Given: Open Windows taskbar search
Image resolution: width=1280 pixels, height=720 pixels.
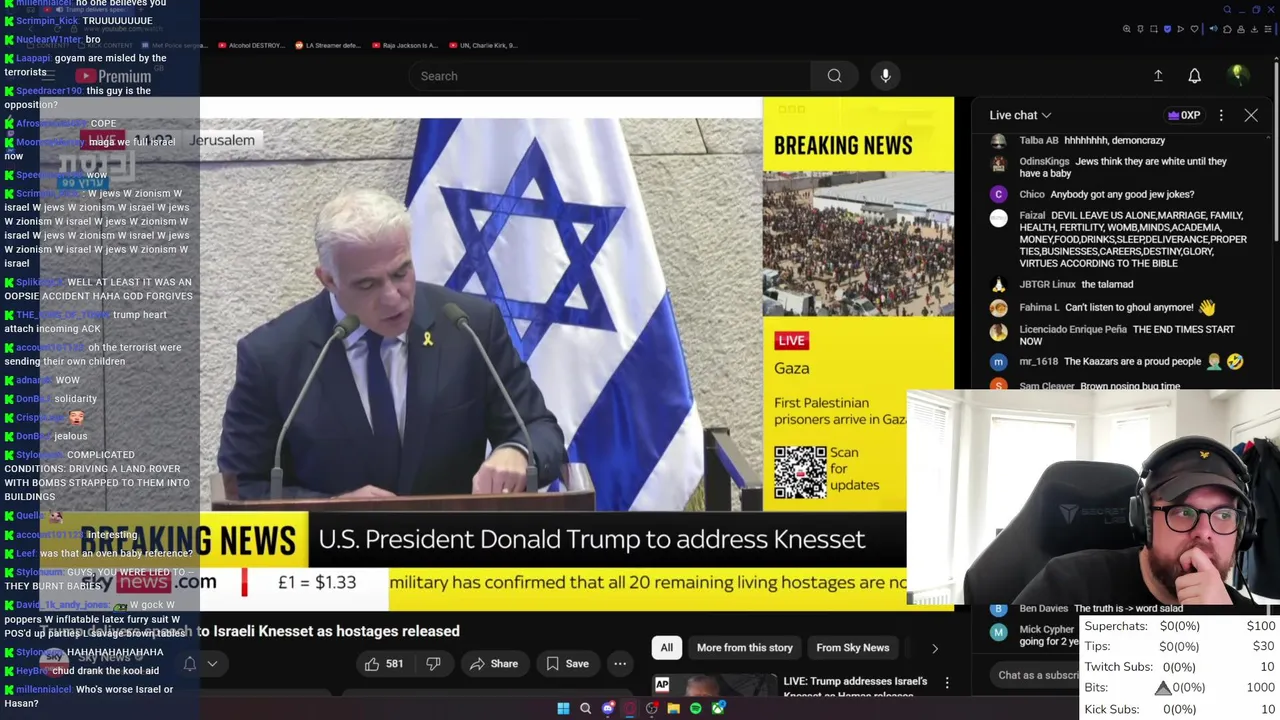Looking at the screenshot, I should pos(585,708).
